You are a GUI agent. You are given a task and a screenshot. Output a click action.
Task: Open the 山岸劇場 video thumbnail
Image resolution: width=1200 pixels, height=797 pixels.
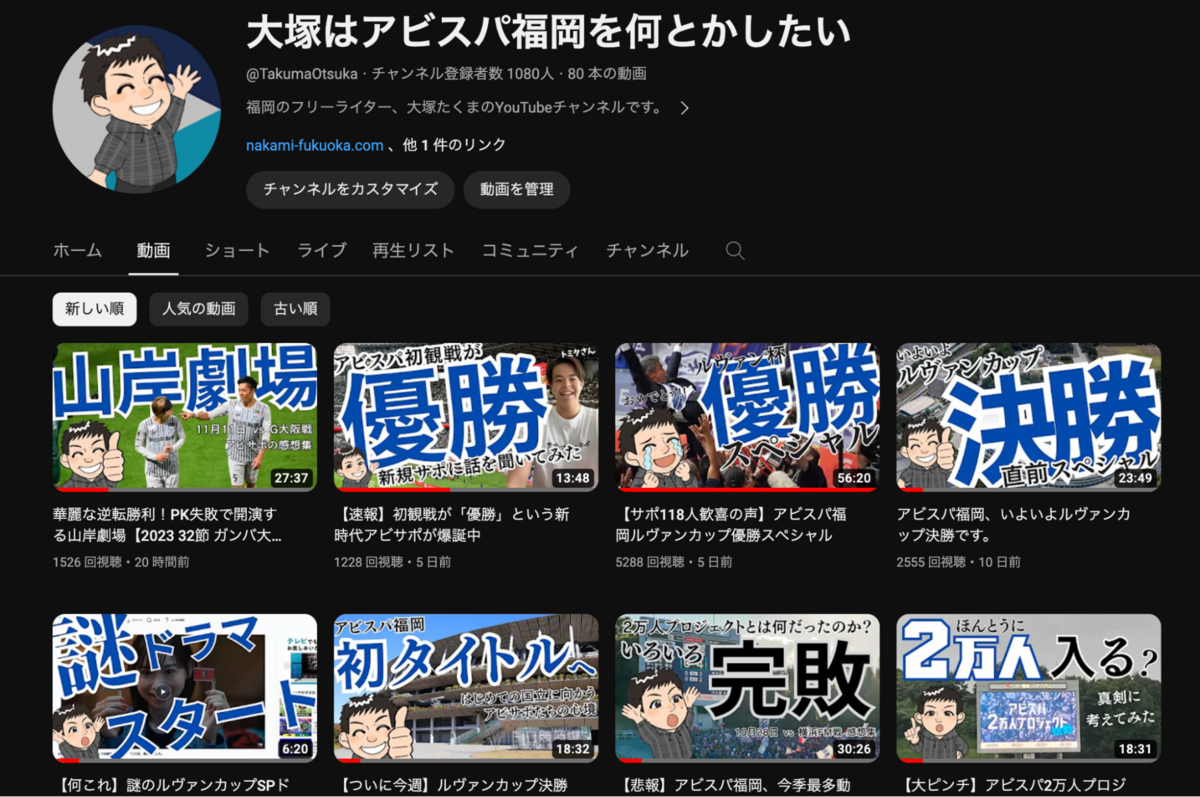click(x=185, y=417)
